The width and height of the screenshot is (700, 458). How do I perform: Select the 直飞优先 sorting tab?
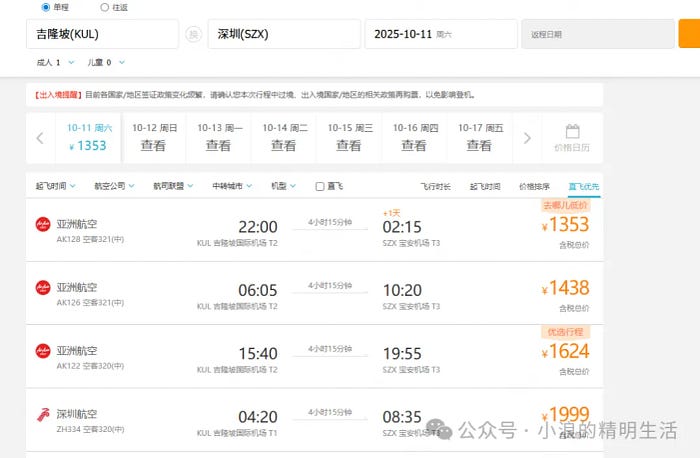point(583,187)
